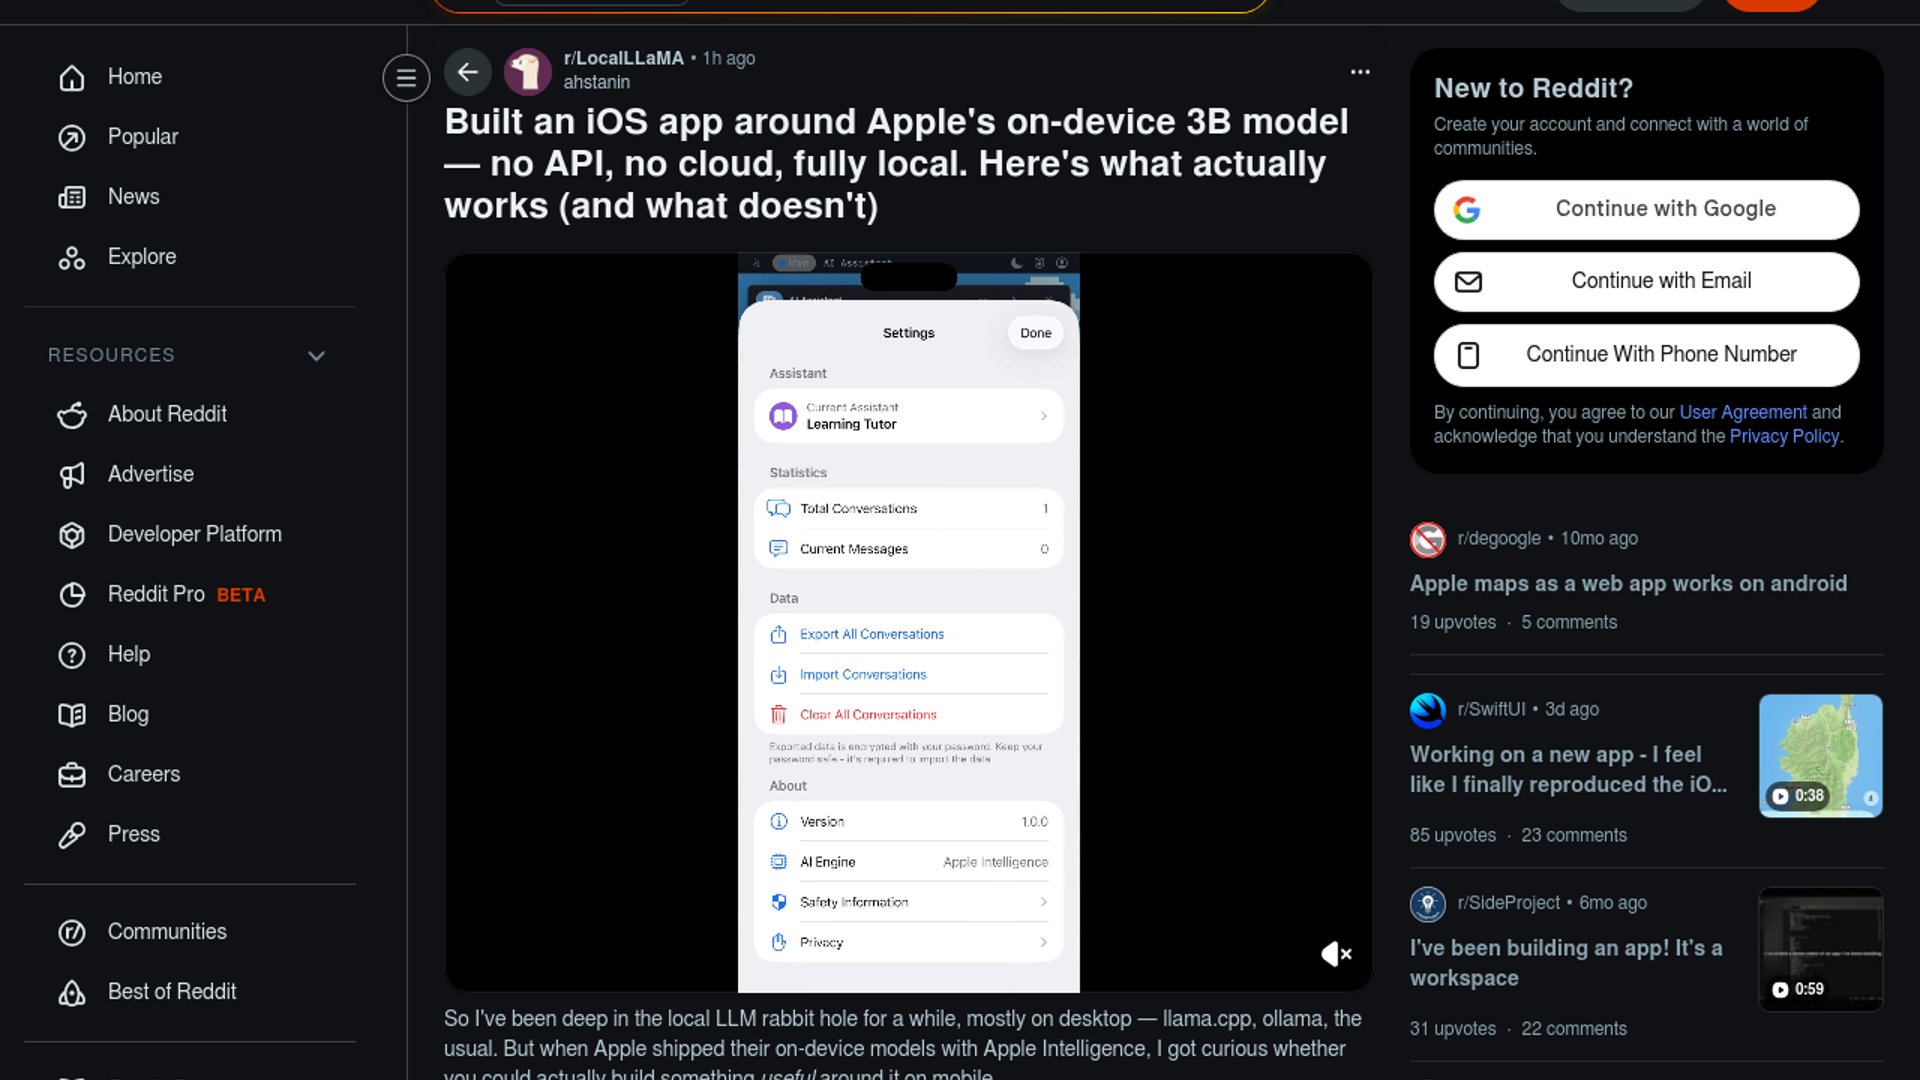Click the Developer Platform icon
The height and width of the screenshot is (1080, 1920).
coord(72,535)
